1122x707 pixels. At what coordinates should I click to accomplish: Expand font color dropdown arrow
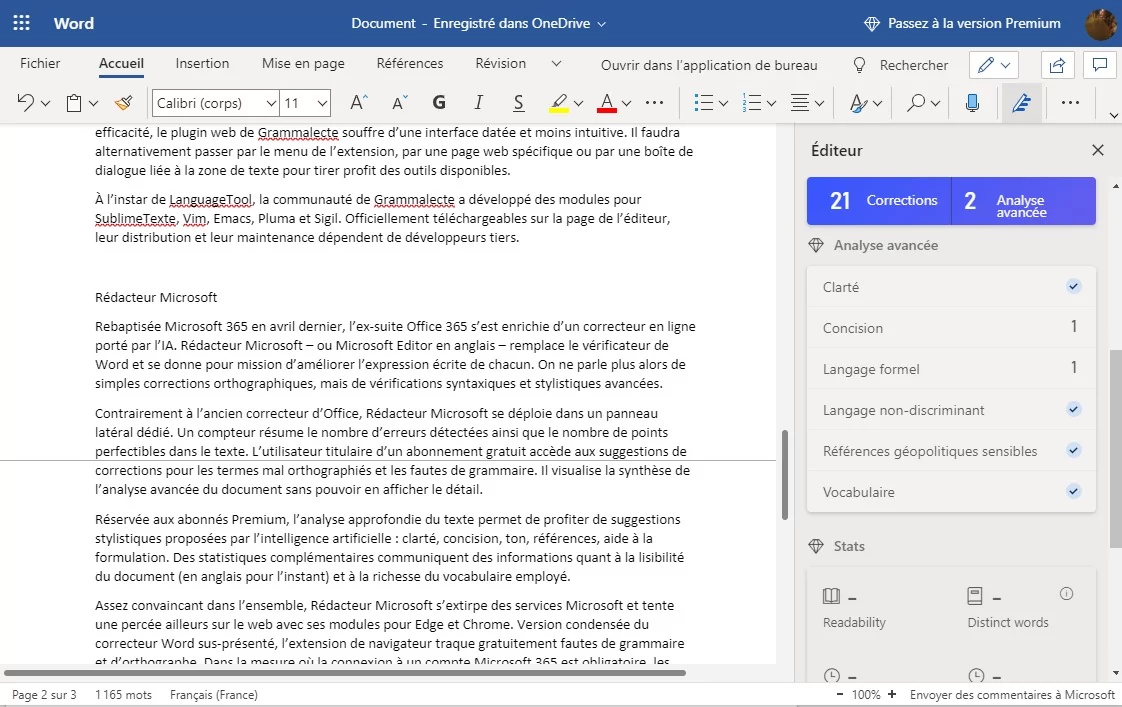click(626, 104)
